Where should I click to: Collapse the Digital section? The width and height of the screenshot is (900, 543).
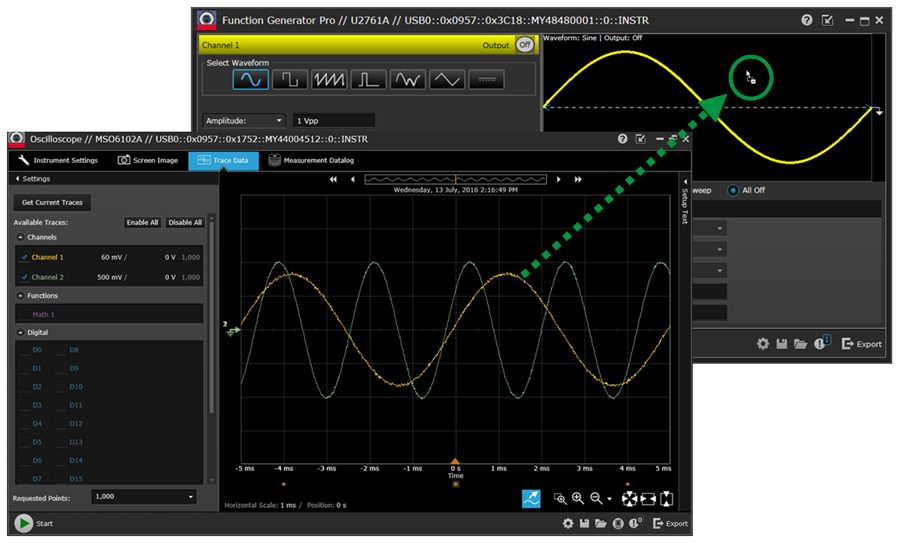[21, 332]
